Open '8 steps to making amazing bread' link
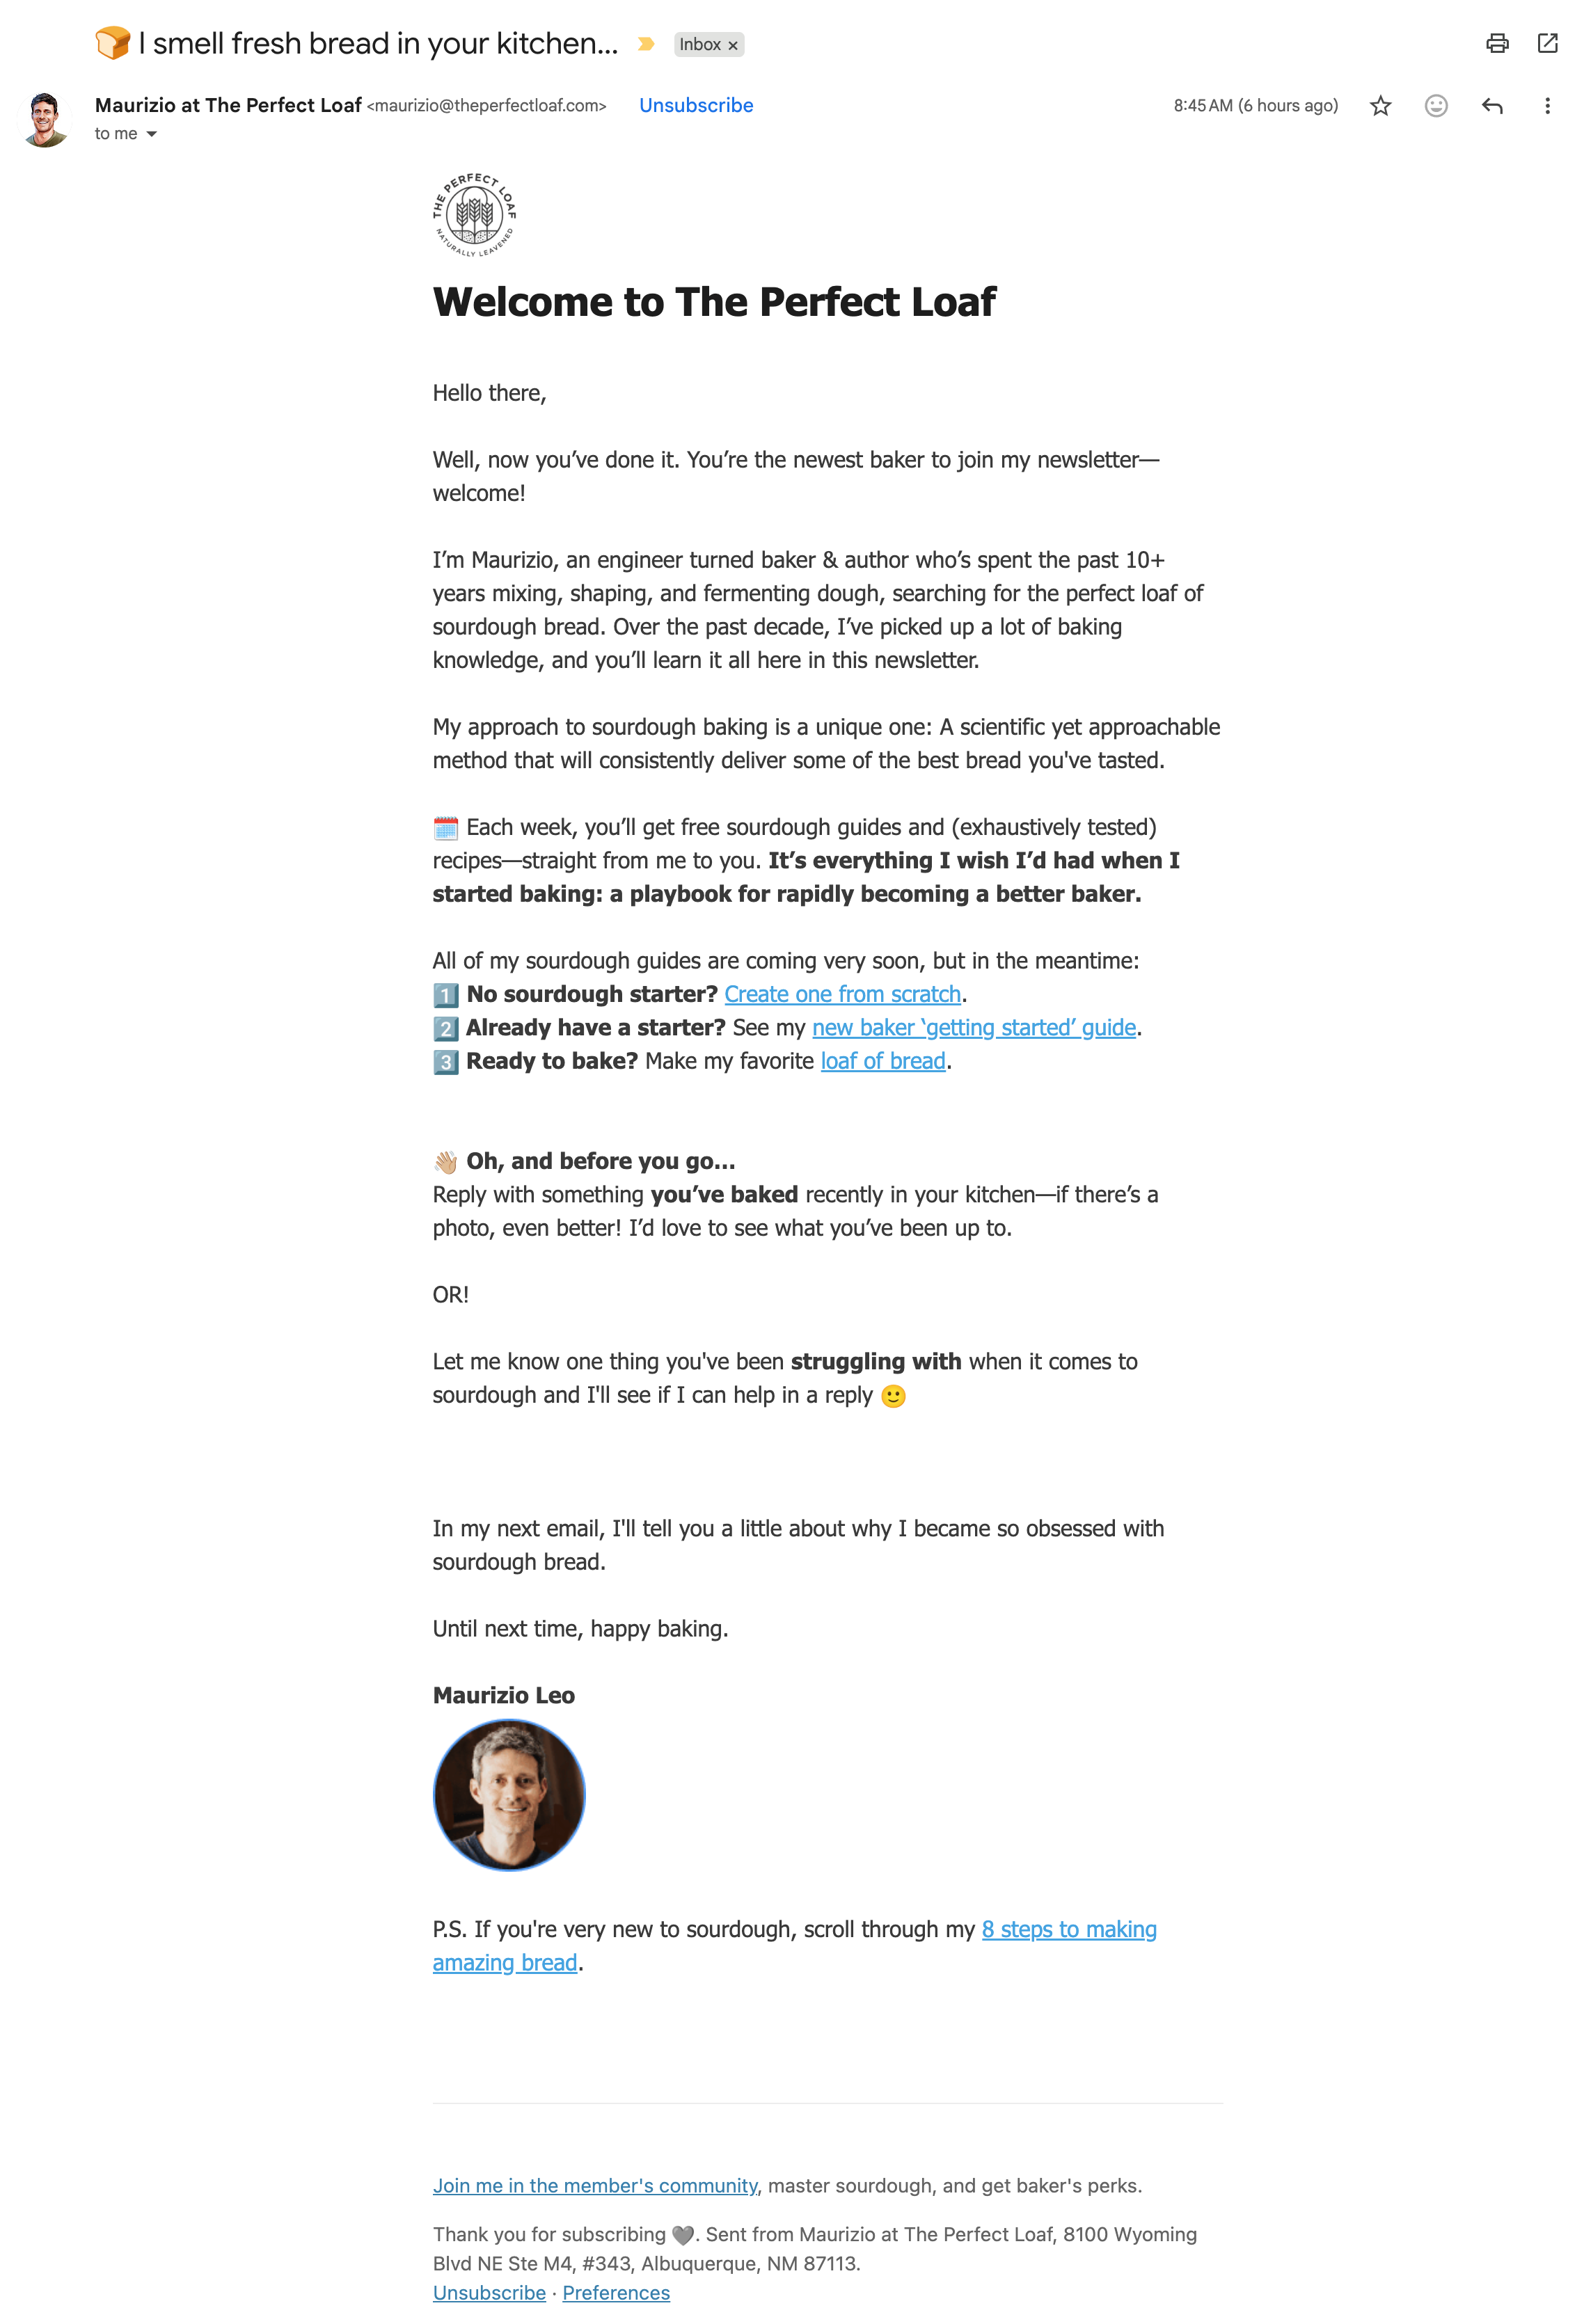This screenshot has height=2324, width=1584. coord(1068,1929)
